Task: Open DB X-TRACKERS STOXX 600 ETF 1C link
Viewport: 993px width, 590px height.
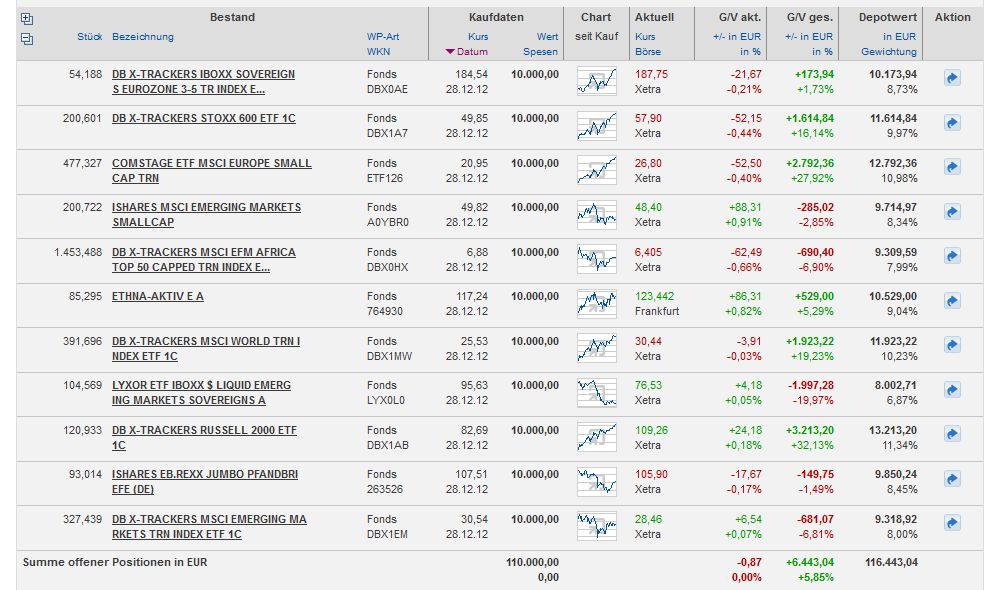Action: 204,118
